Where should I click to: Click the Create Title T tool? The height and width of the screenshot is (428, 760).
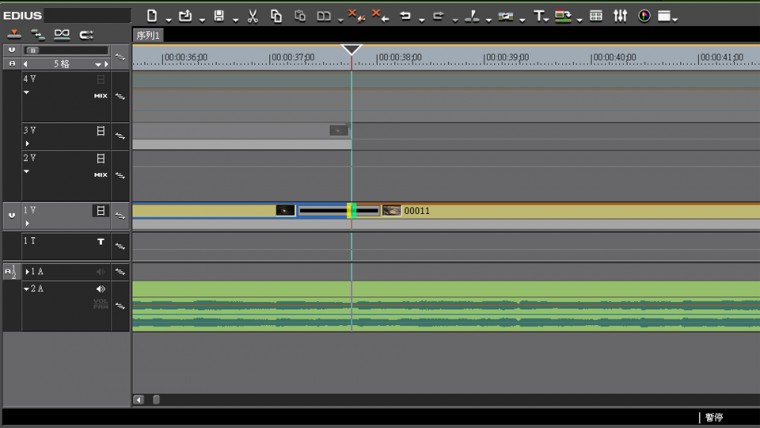[x=538, y=16]
